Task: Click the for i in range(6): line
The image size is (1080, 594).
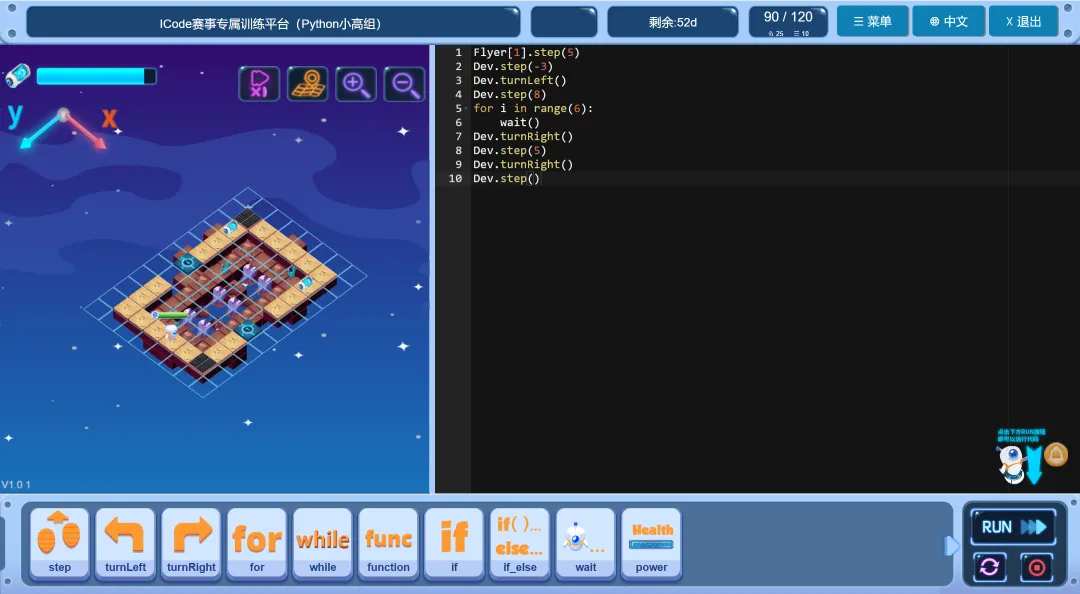Action: pyautogui.click(x=532, y=108)
